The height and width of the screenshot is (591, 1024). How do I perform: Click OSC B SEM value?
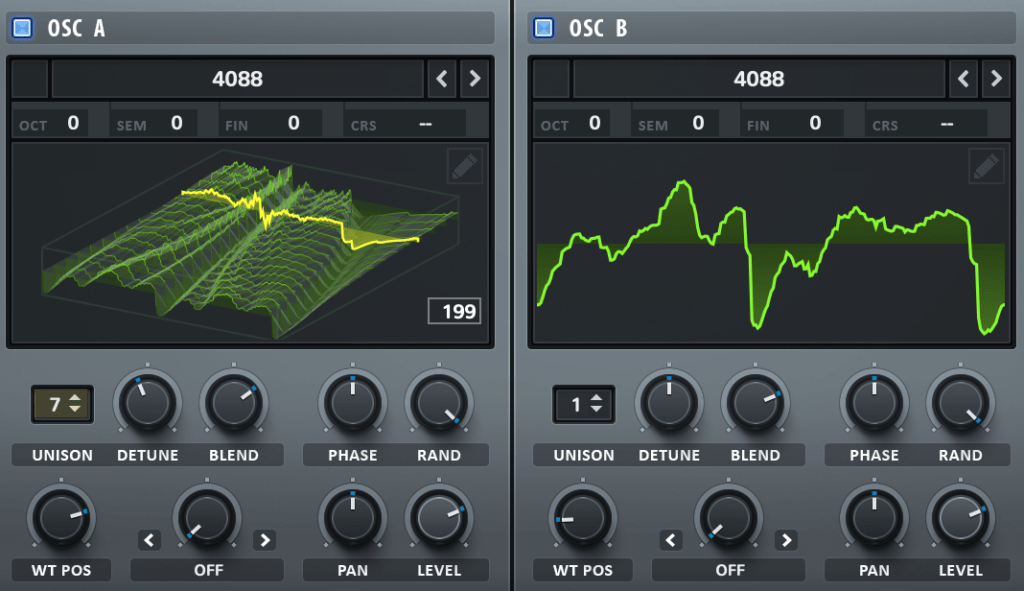click(x=698, y=123)
